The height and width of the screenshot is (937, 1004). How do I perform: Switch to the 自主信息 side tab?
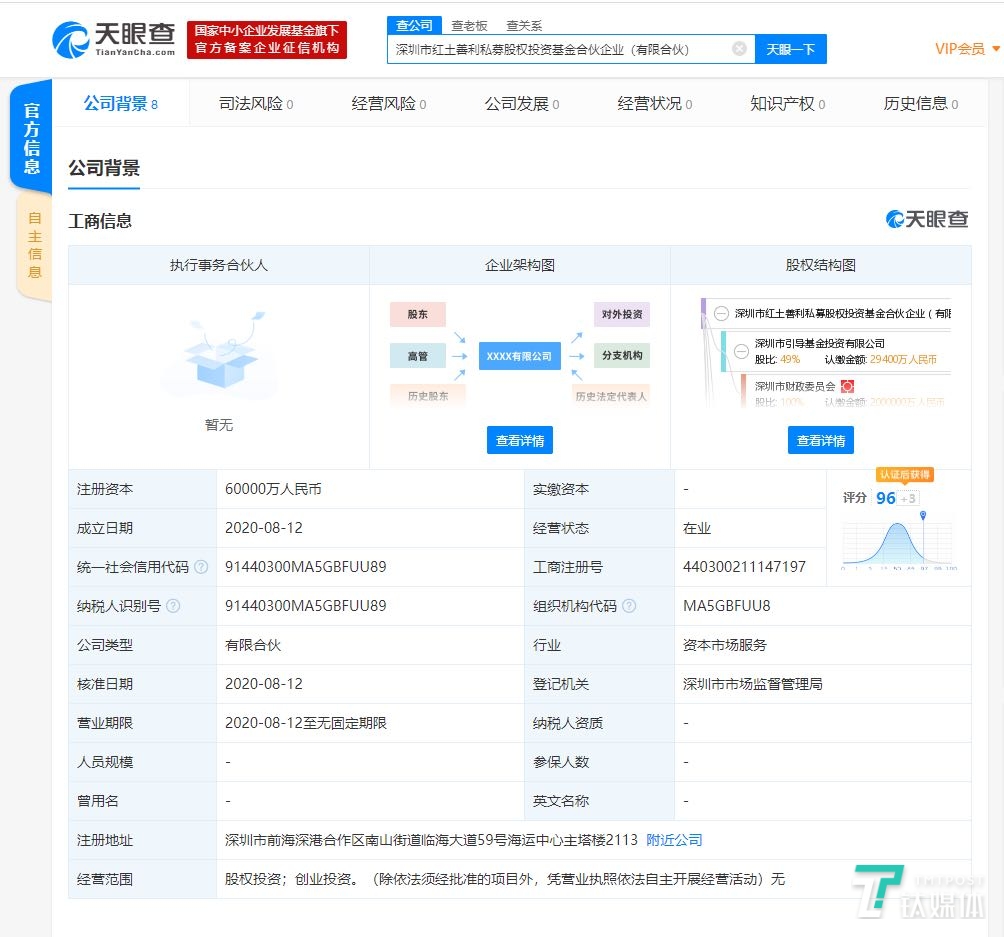tap(34, 245)
